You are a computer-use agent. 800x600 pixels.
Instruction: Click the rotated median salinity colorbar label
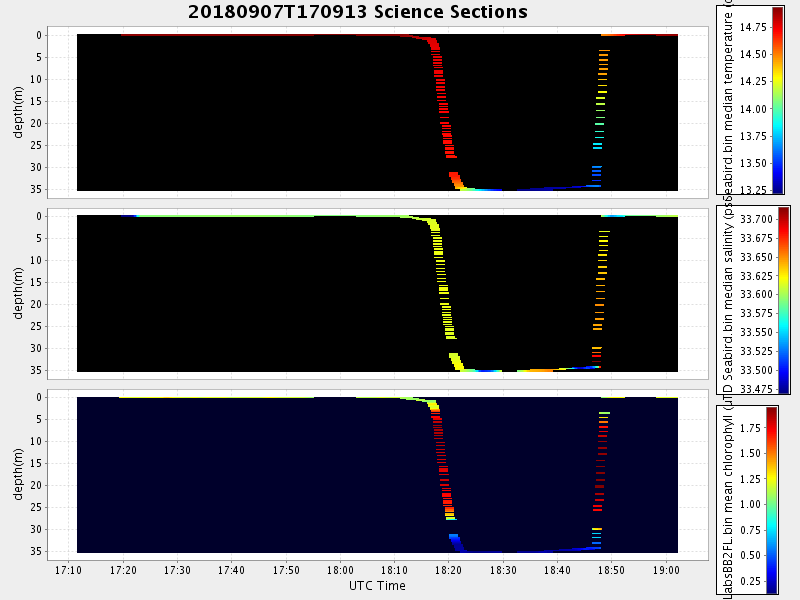click(x=729, y=300)
